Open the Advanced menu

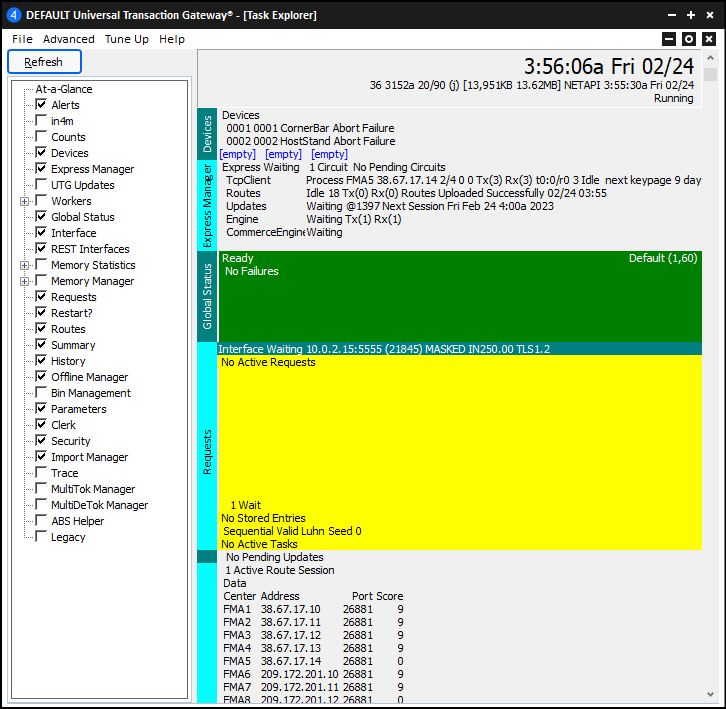[69, 39]
